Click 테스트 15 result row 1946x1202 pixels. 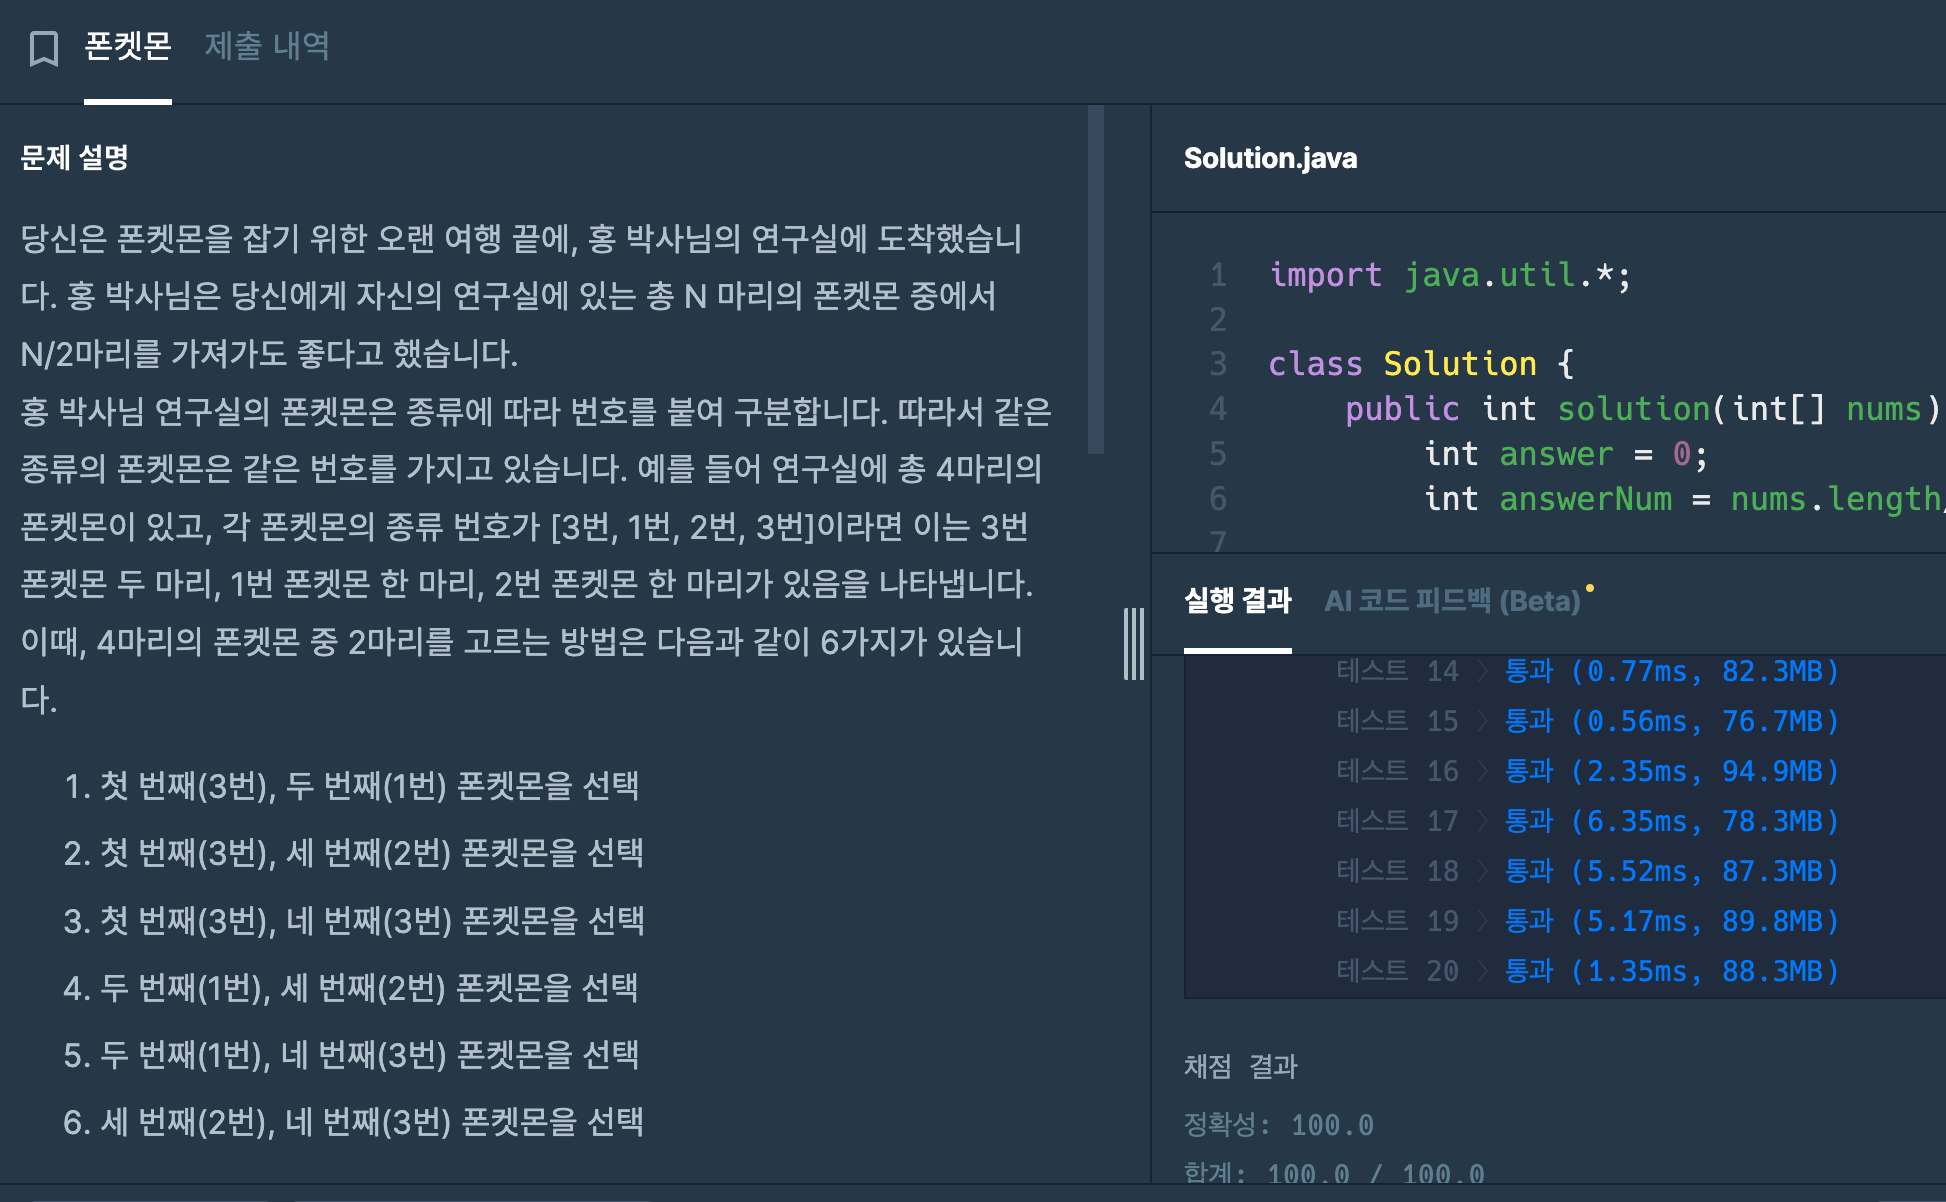(x=1587, y=721)
